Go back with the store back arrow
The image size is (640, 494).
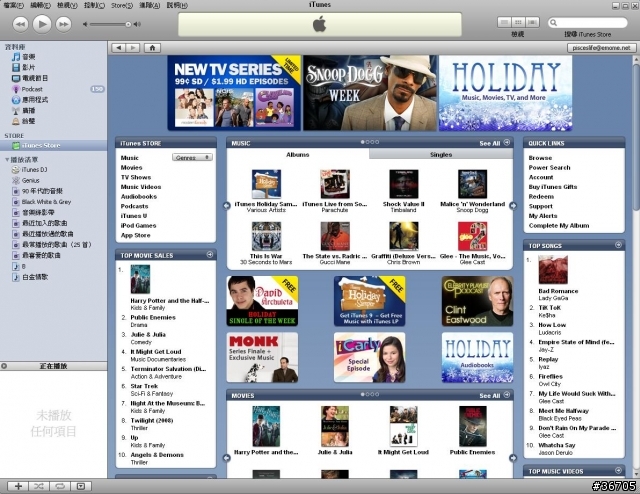(x=118, y=48)
